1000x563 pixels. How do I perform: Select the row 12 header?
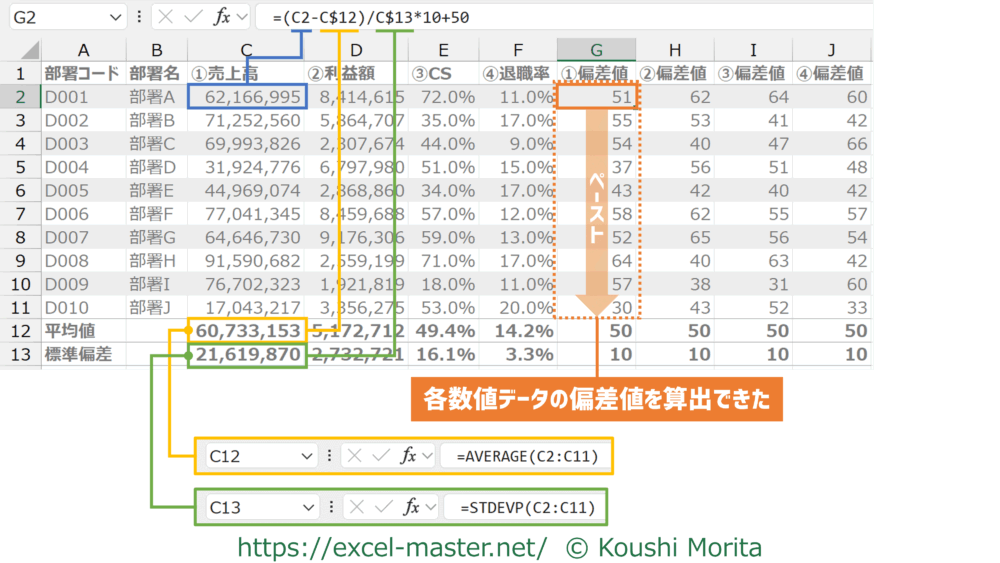click(19, 330)
